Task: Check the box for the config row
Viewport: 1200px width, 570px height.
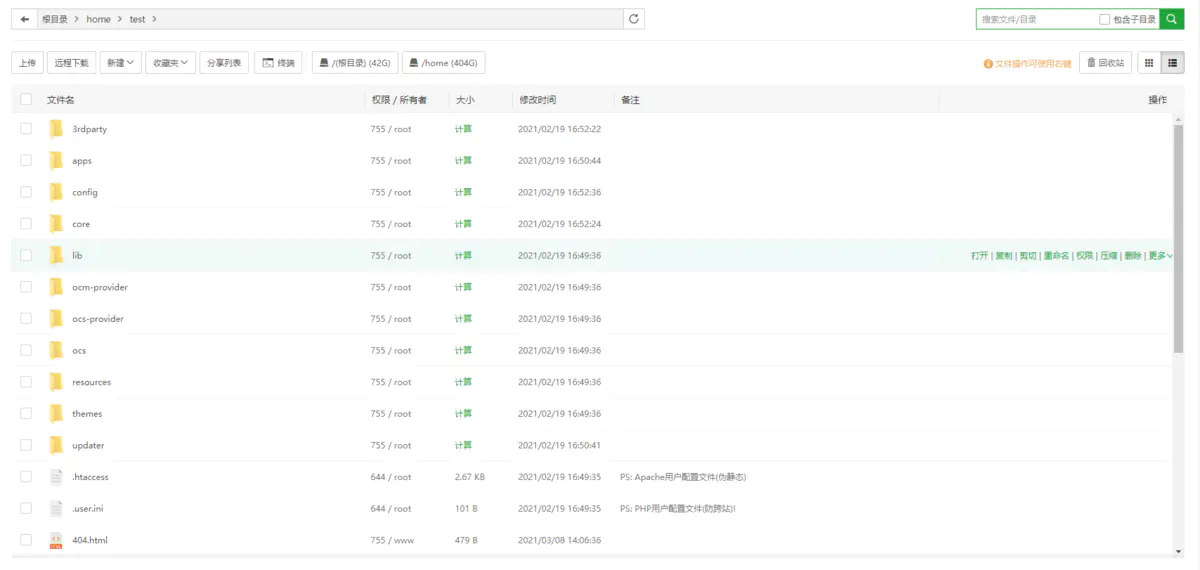Action: (x=26, y=192)
